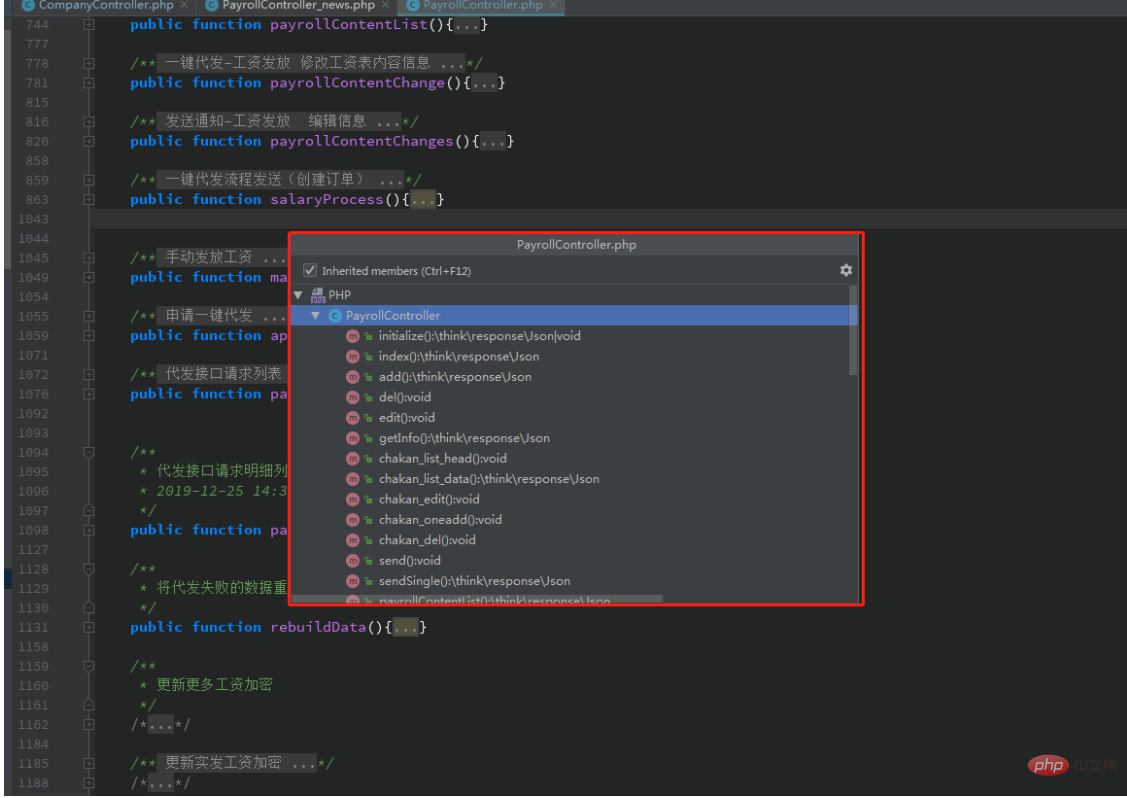Select chakan_list_head():void in the structure list

click(443, 459)
